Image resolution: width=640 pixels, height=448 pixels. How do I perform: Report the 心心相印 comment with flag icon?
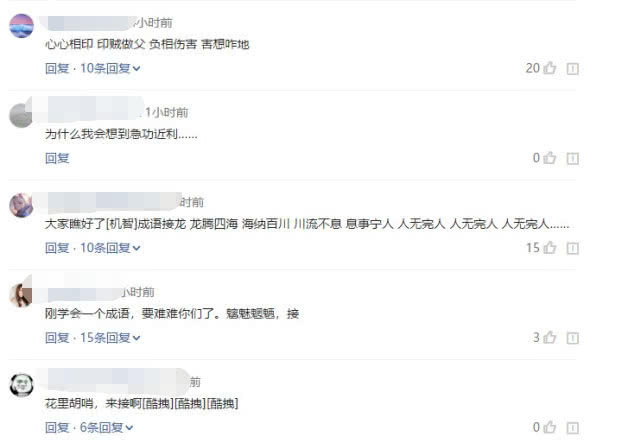point(573,69)
